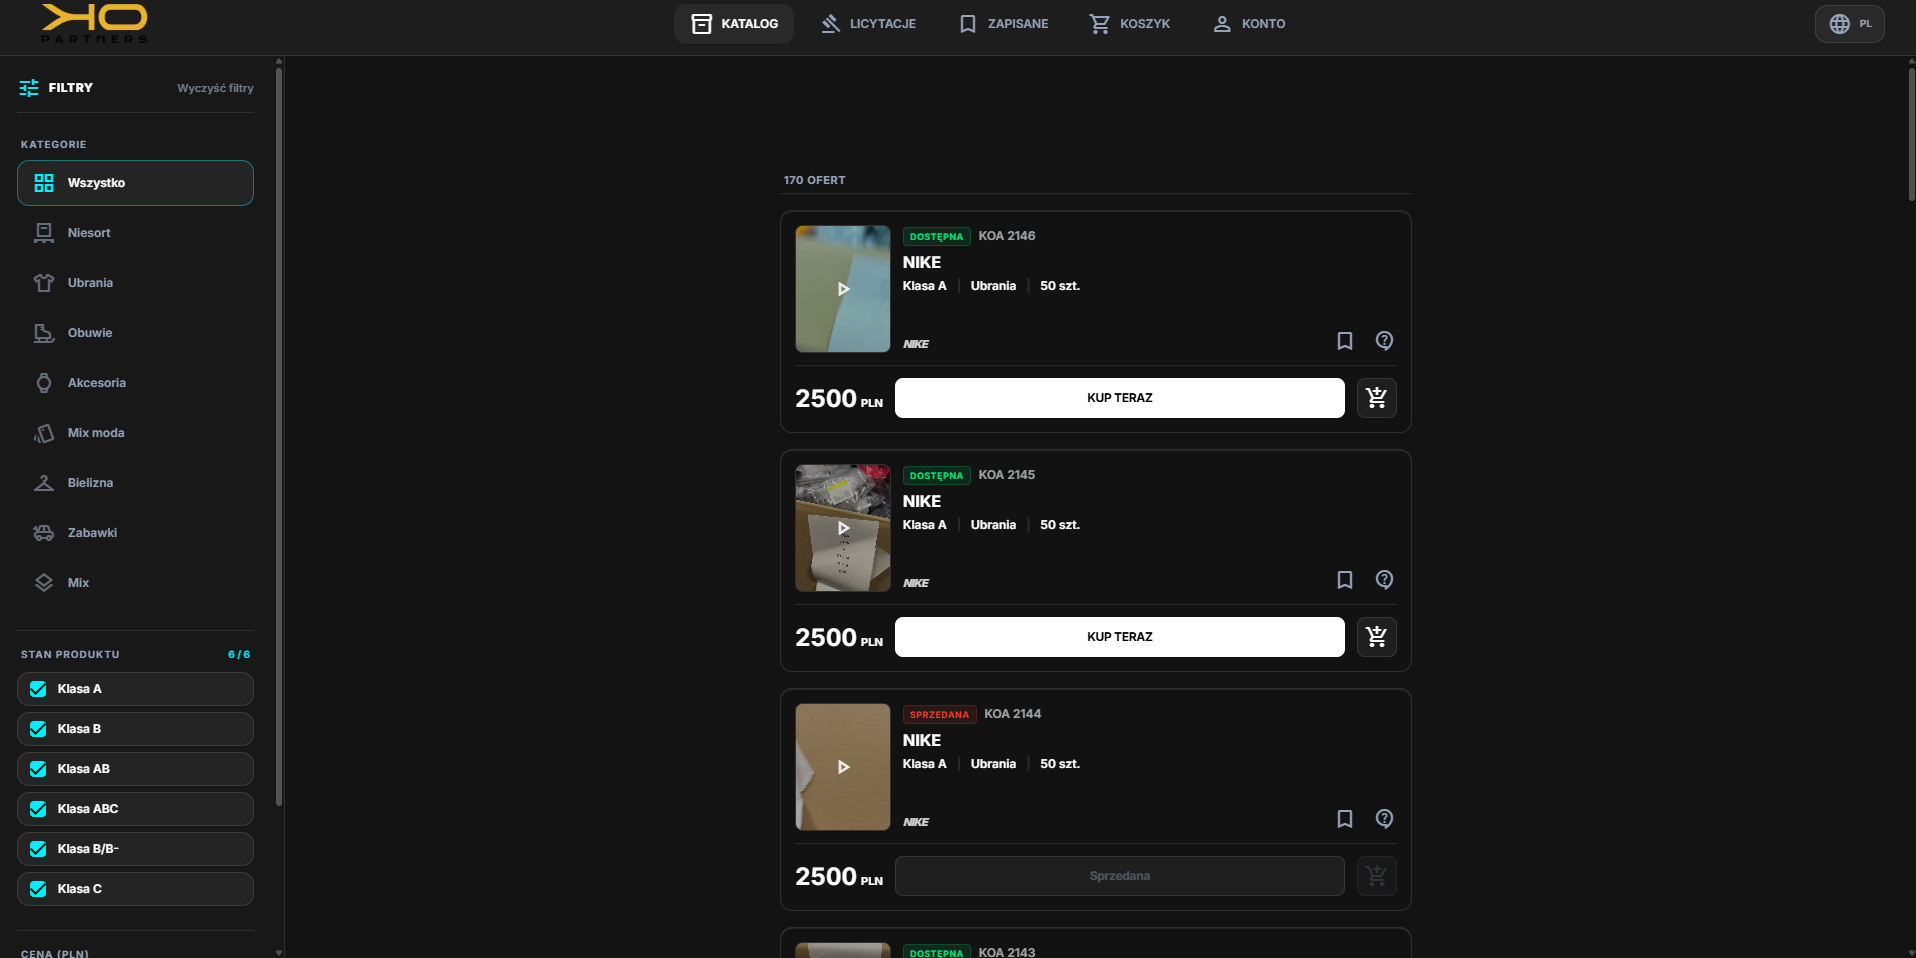
Task: Play video thumbnail for KOA 2146
Action: [843, 289]
